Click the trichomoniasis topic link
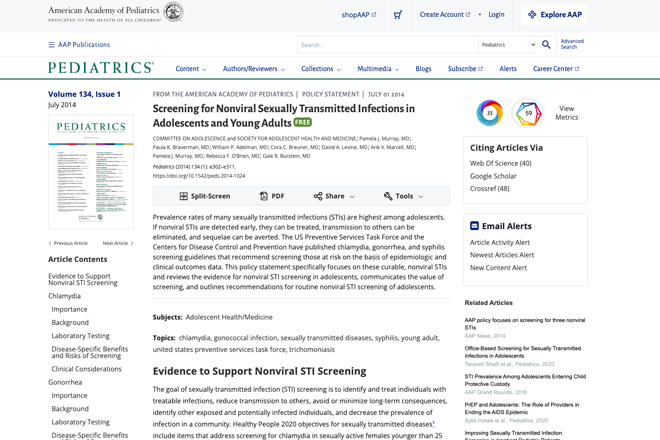 [312, 349]
